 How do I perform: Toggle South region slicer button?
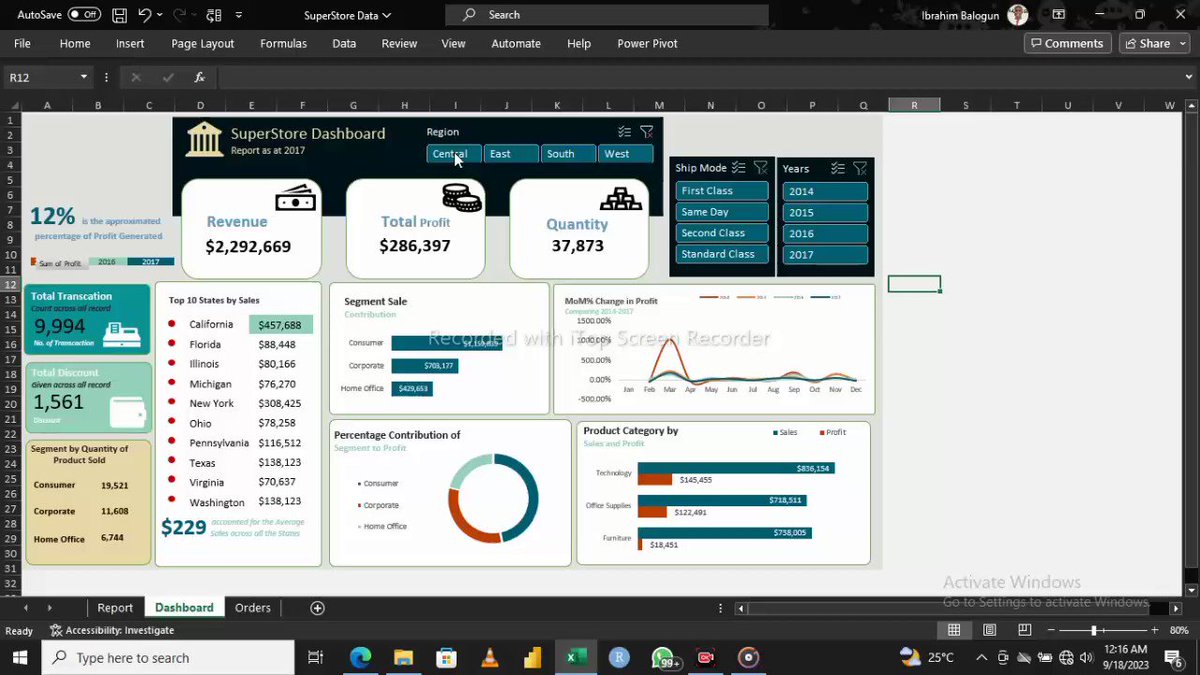(x=569, y=154)
